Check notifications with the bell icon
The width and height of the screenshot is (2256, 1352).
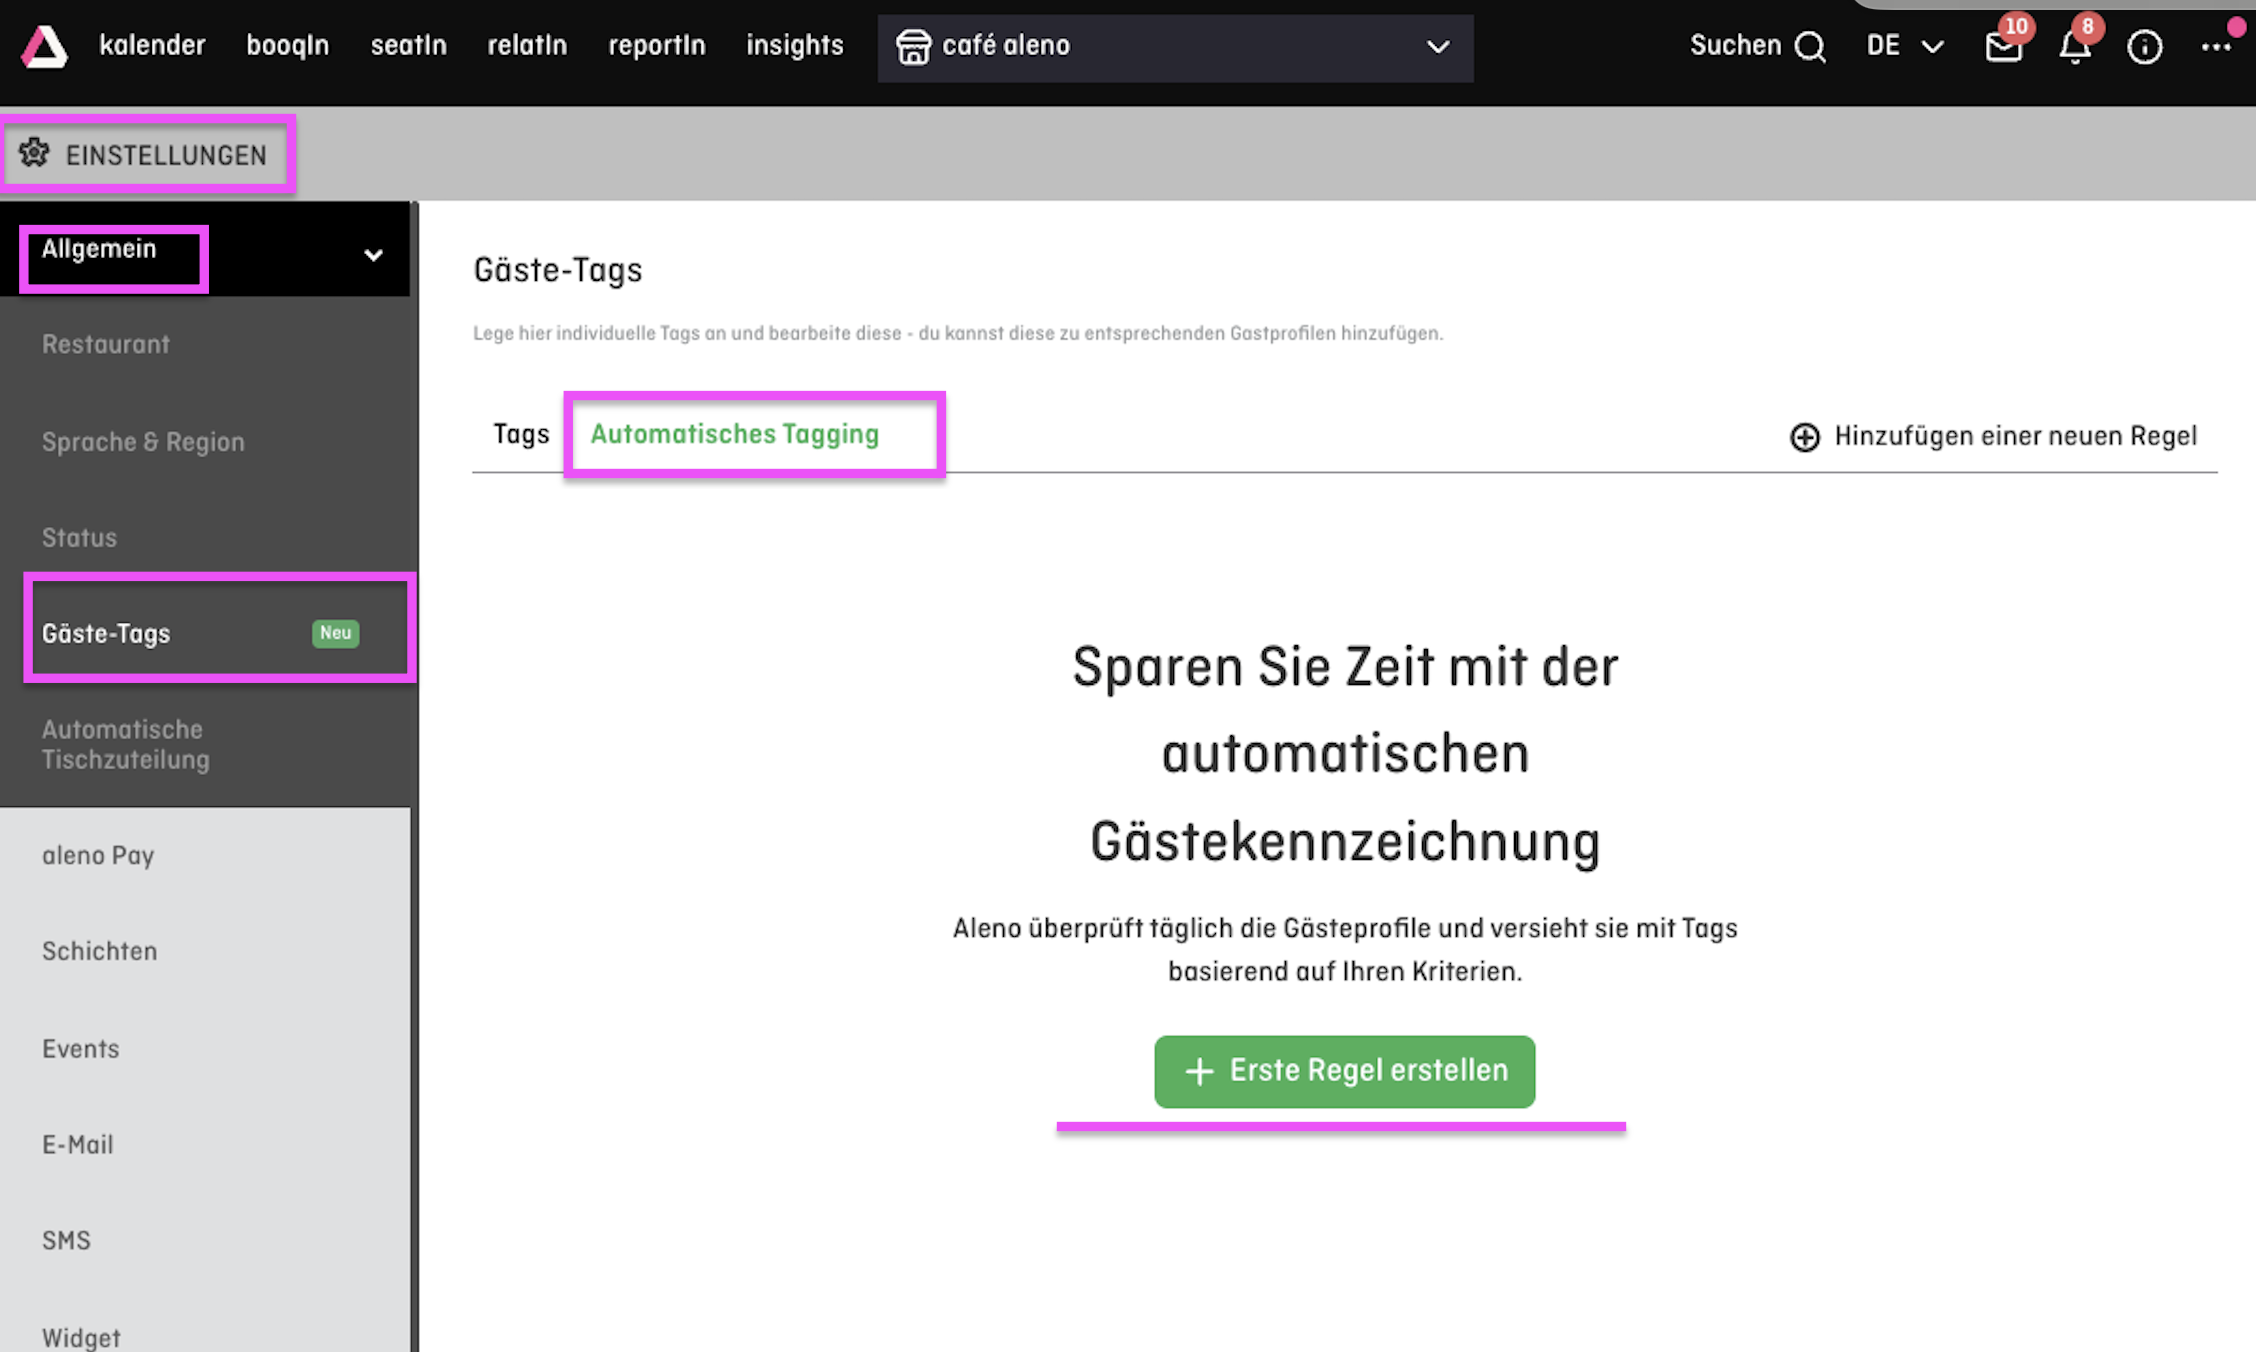pyautogui.click(x=2074, y=46)
